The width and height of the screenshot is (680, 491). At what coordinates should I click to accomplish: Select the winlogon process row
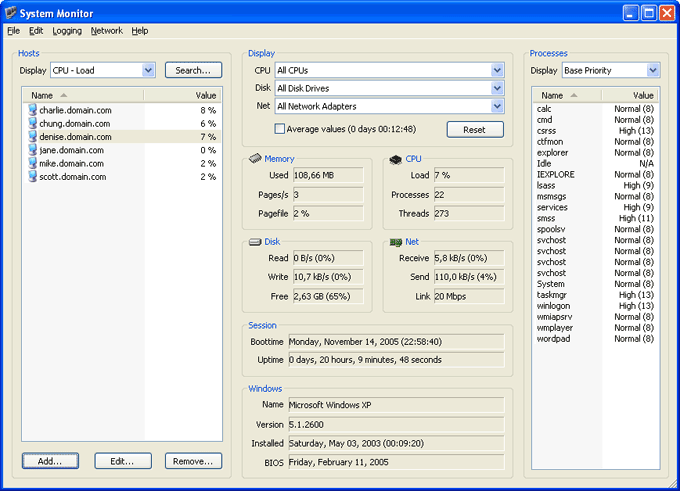(595, 306)
